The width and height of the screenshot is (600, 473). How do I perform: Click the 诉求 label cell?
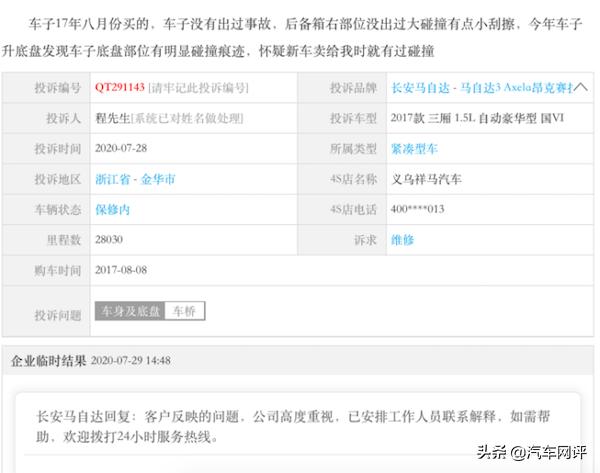click(x=342, y=240)
